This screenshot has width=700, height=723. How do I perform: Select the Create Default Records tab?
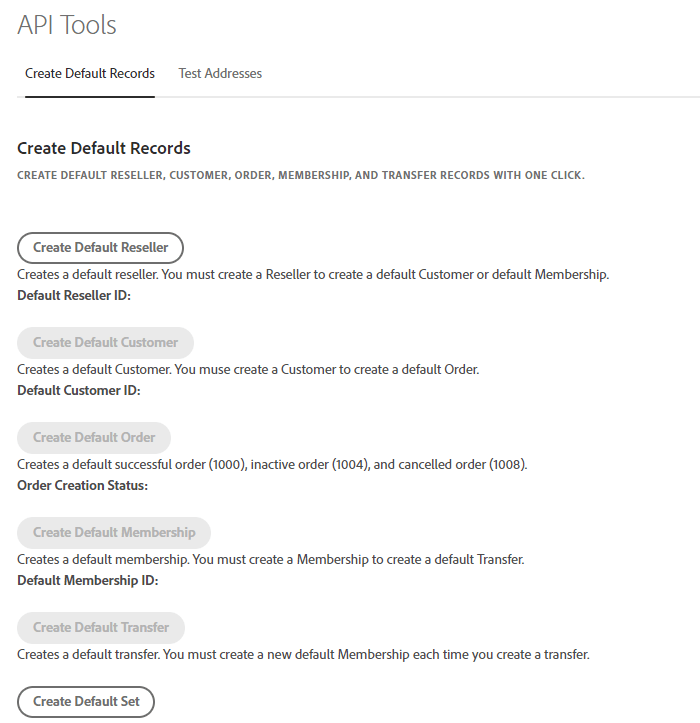(x=90, y=74)
